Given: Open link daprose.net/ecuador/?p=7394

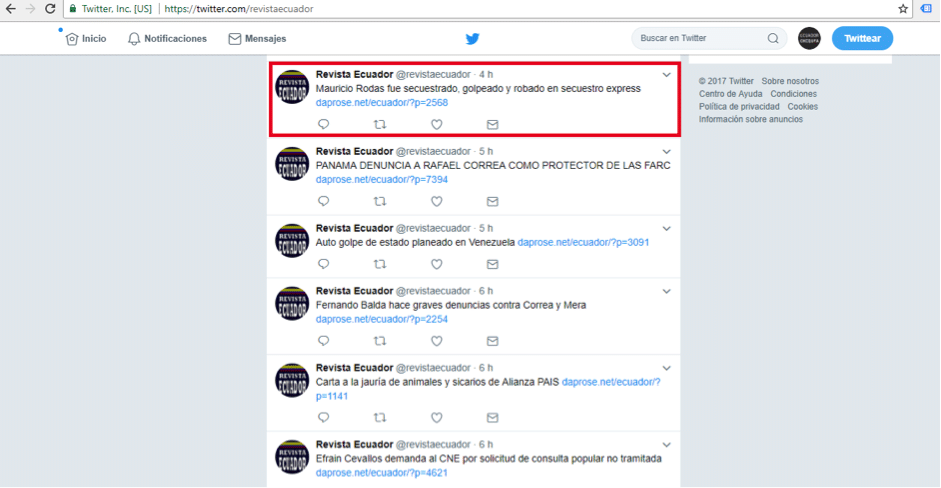Looking at the screenshot, I should click(382, 179).
